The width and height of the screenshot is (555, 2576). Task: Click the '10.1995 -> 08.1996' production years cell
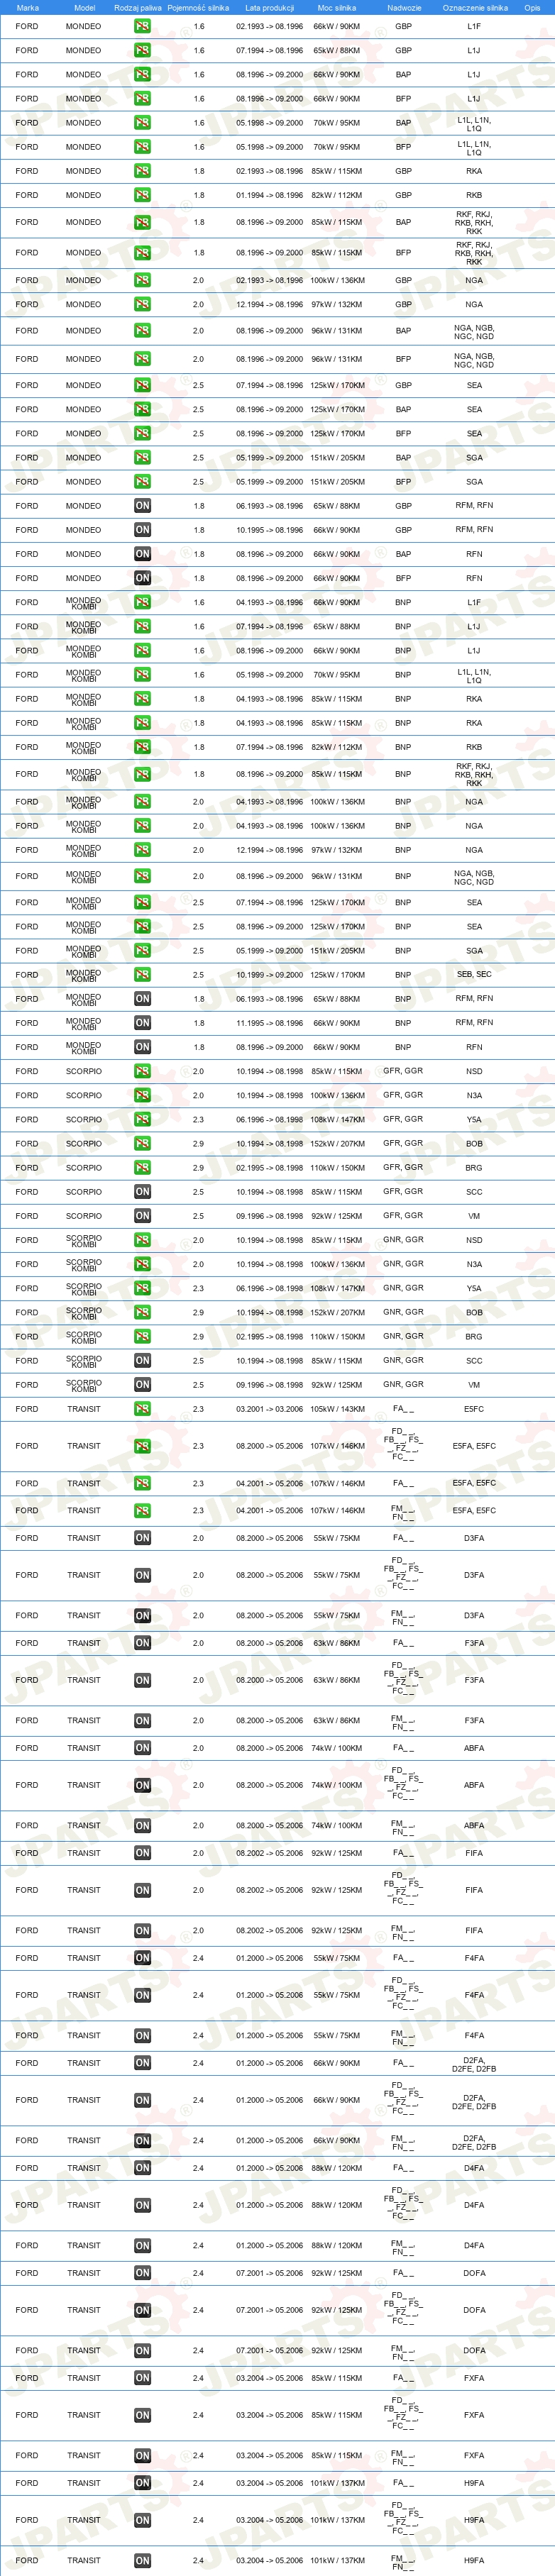(269, 530)
